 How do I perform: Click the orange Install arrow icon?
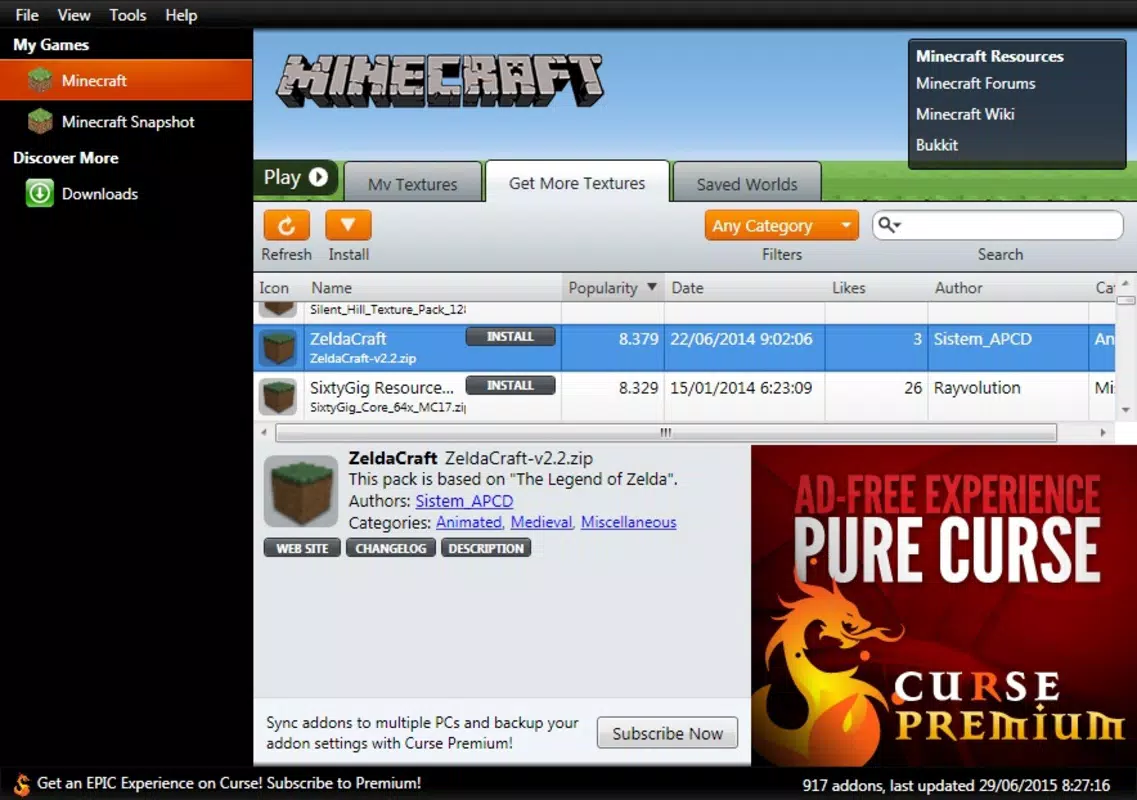(348, 225)
